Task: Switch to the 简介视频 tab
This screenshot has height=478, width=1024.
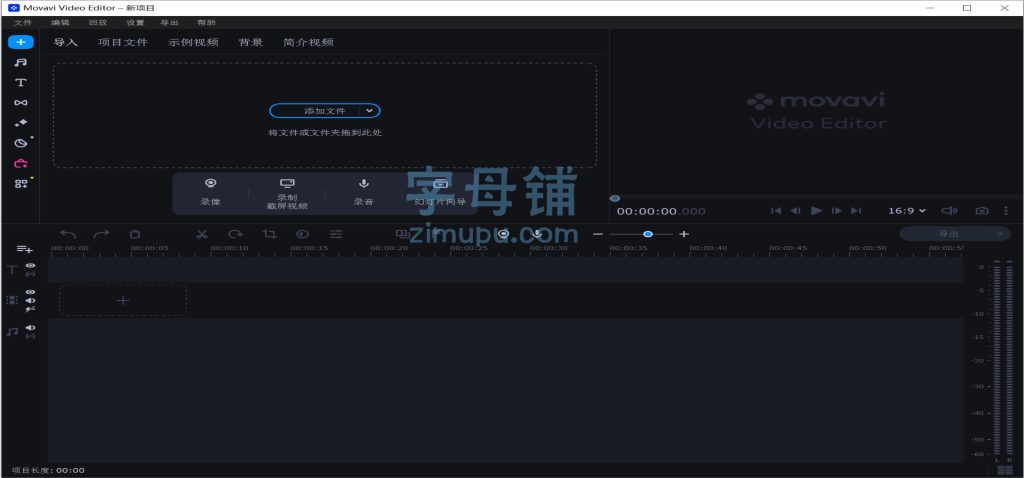Action: 308,42
